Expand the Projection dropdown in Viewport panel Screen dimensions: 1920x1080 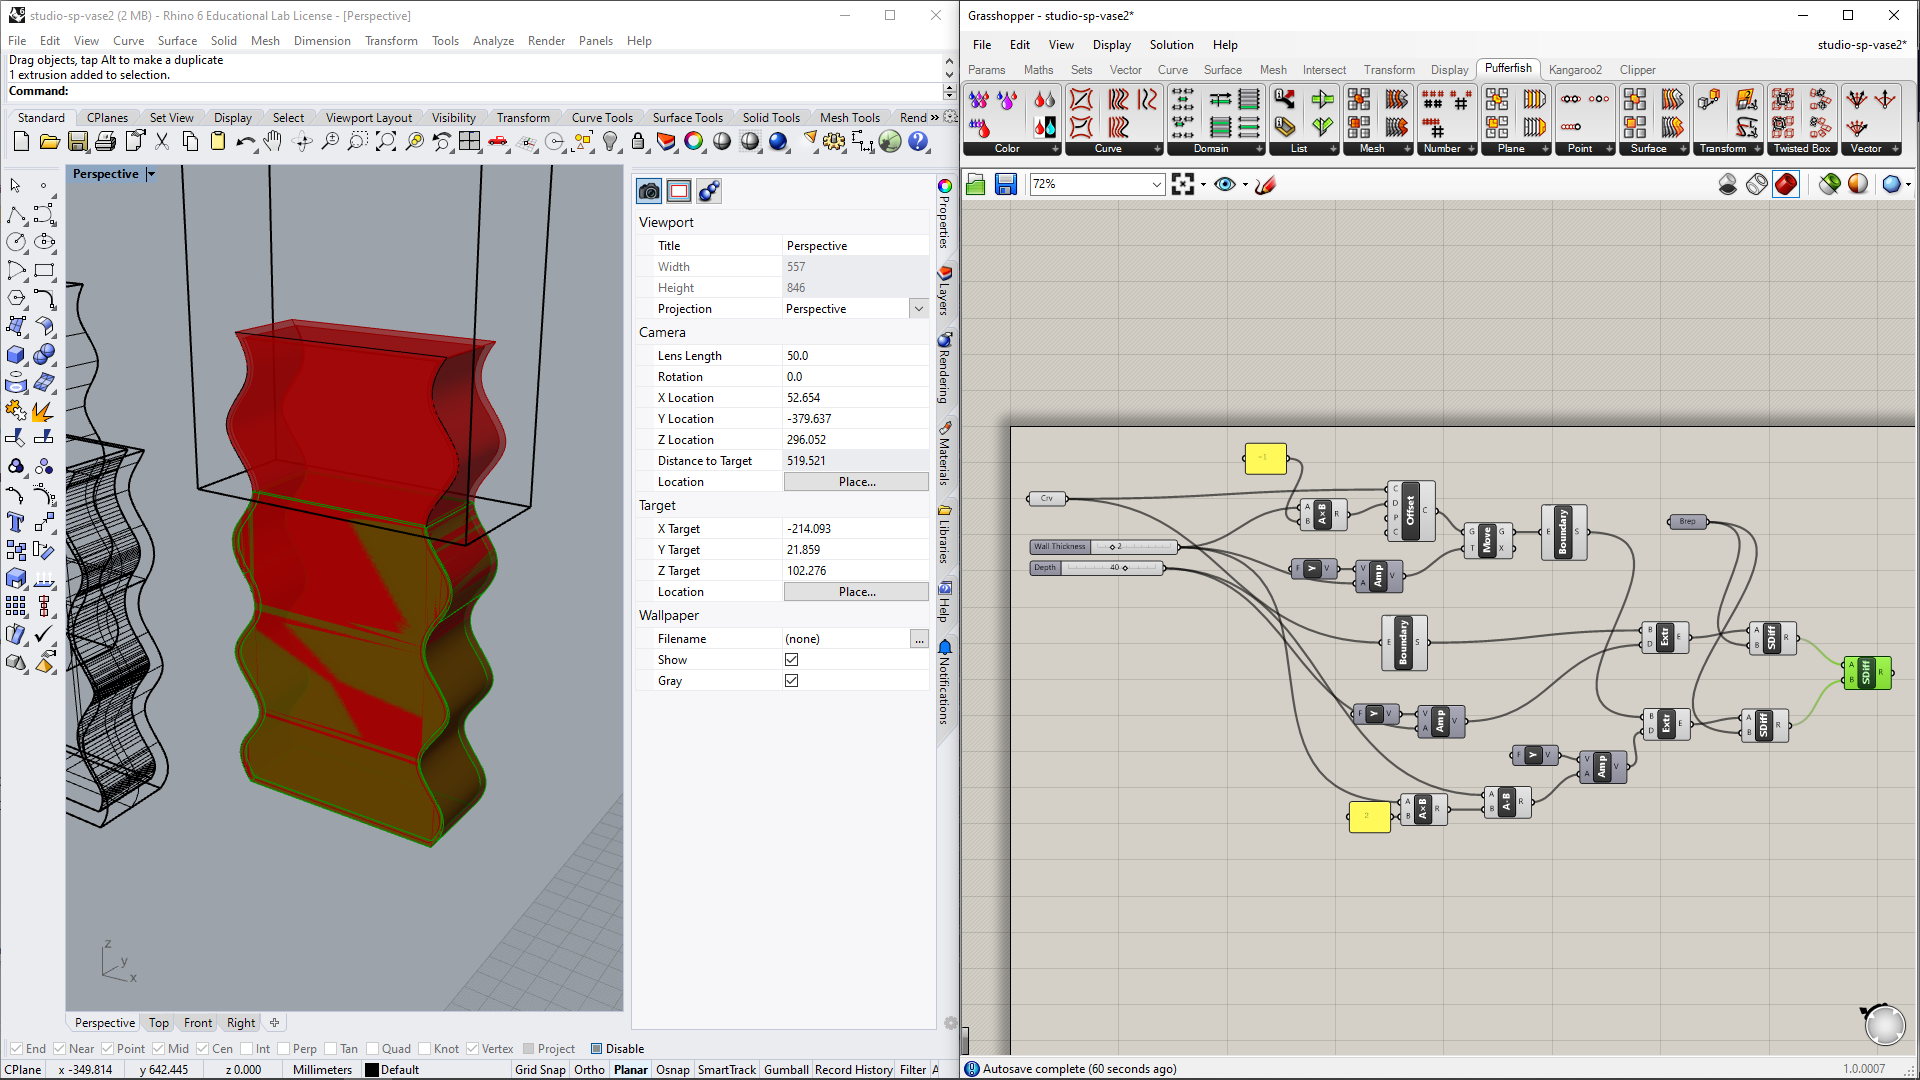pos(919,309)
